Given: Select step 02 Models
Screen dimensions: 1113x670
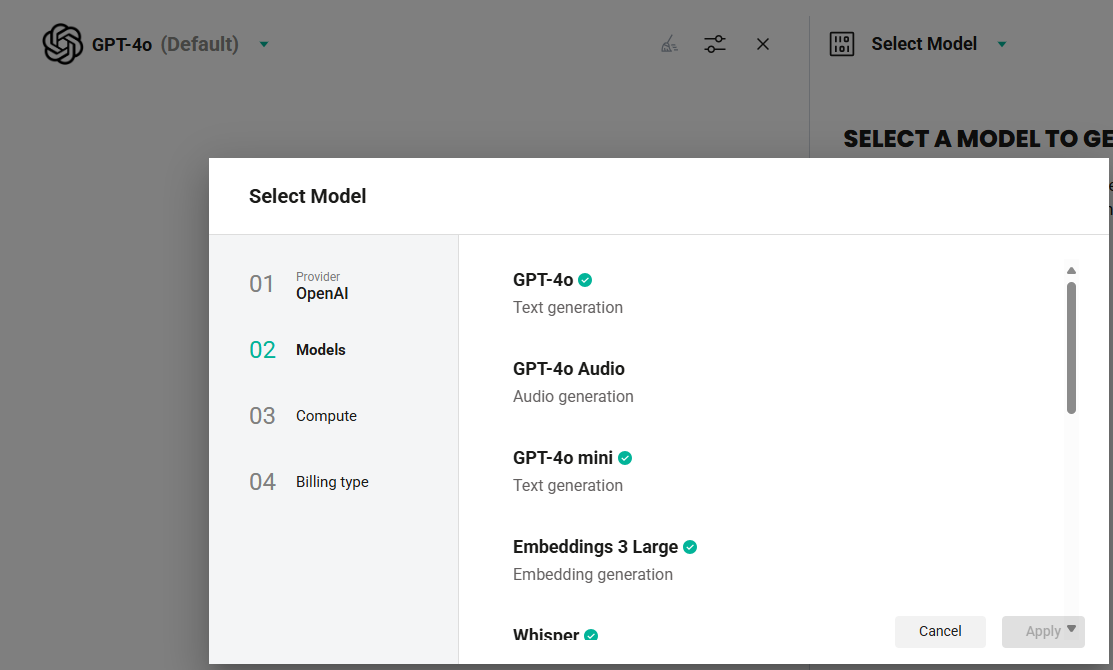Looking at the screenshot, I should [x=297, y=350].
